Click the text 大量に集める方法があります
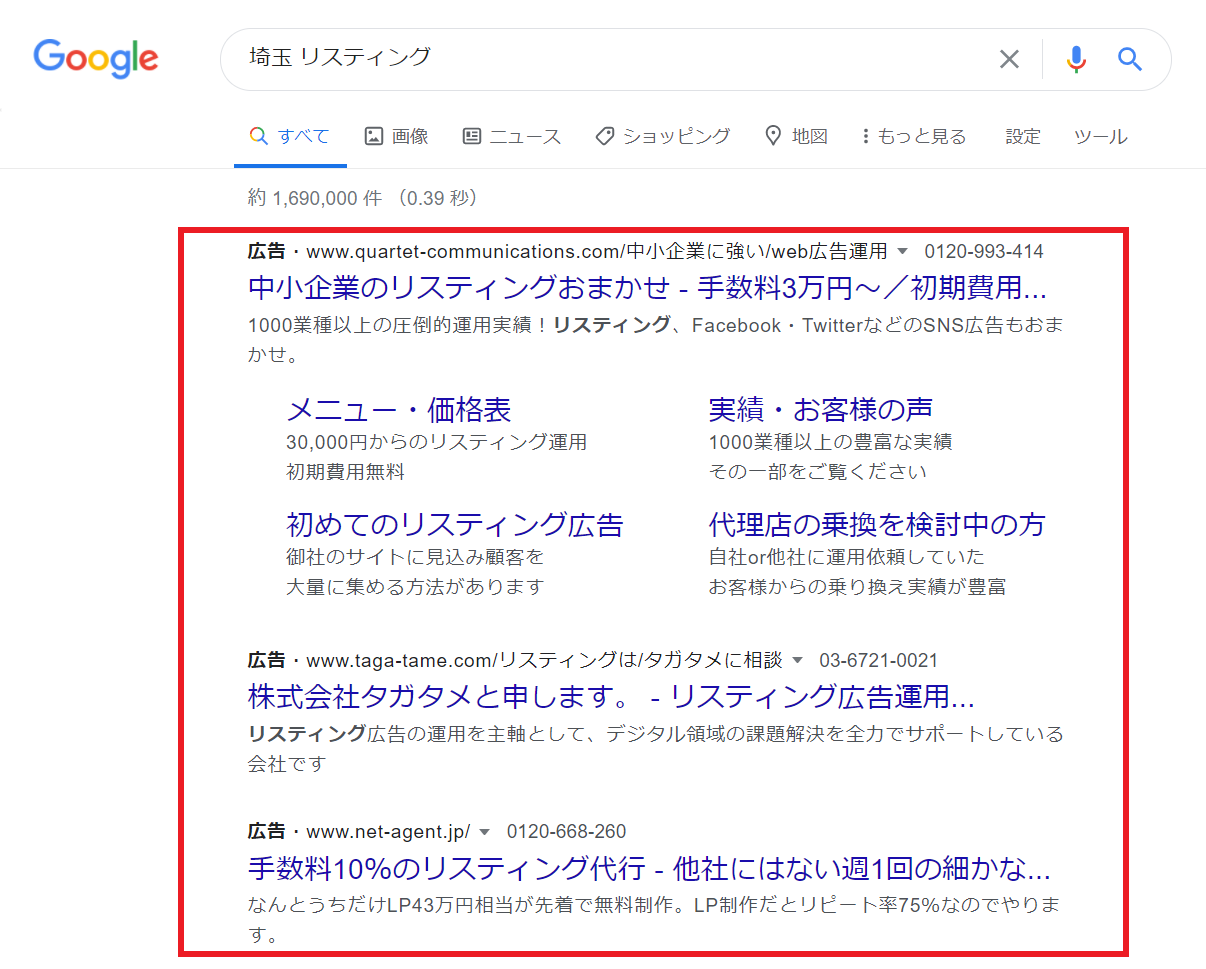 pyautogui.click(x=415, y=587)
